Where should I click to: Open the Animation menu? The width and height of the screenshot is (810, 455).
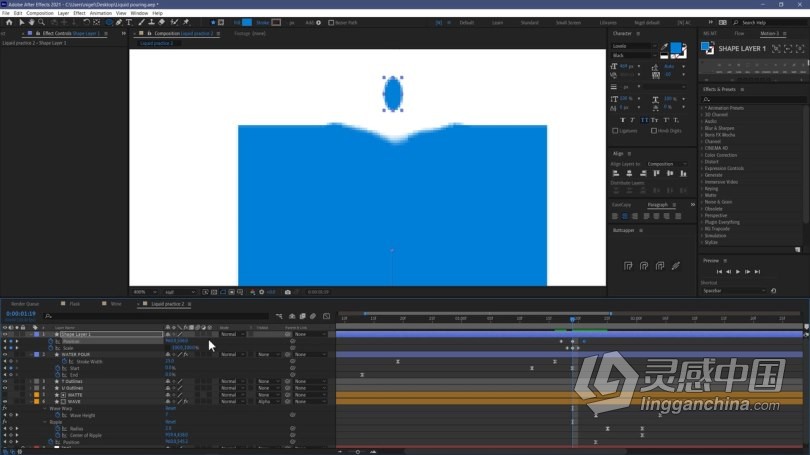100,13
